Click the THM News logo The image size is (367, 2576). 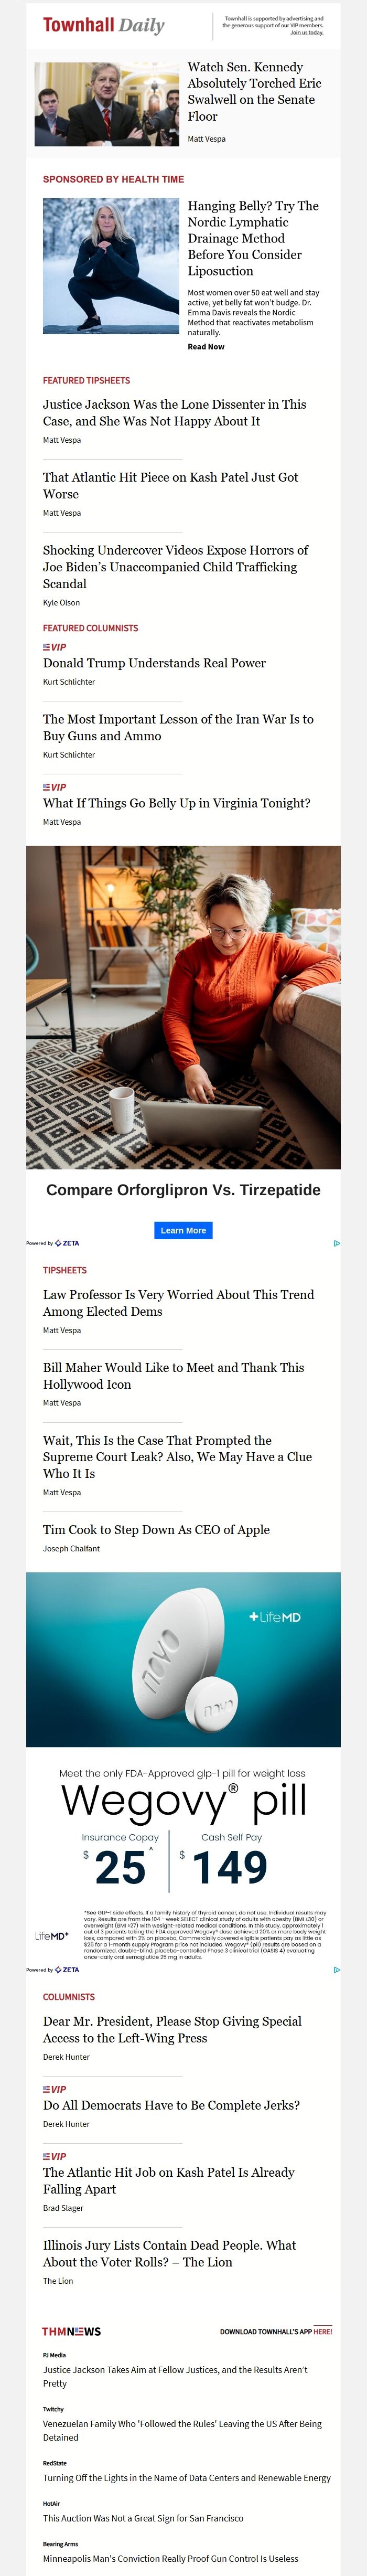(x=71, y=2331)
